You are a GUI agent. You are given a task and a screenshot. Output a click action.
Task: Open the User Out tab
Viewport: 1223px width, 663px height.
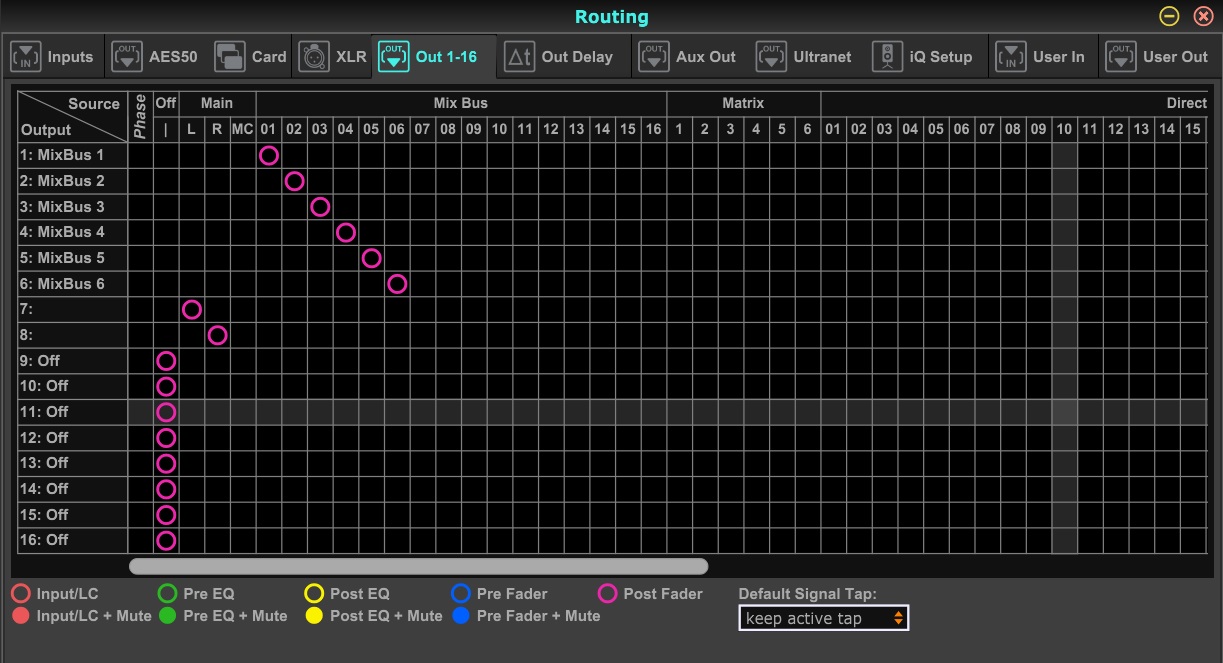tap(1159, 57)
